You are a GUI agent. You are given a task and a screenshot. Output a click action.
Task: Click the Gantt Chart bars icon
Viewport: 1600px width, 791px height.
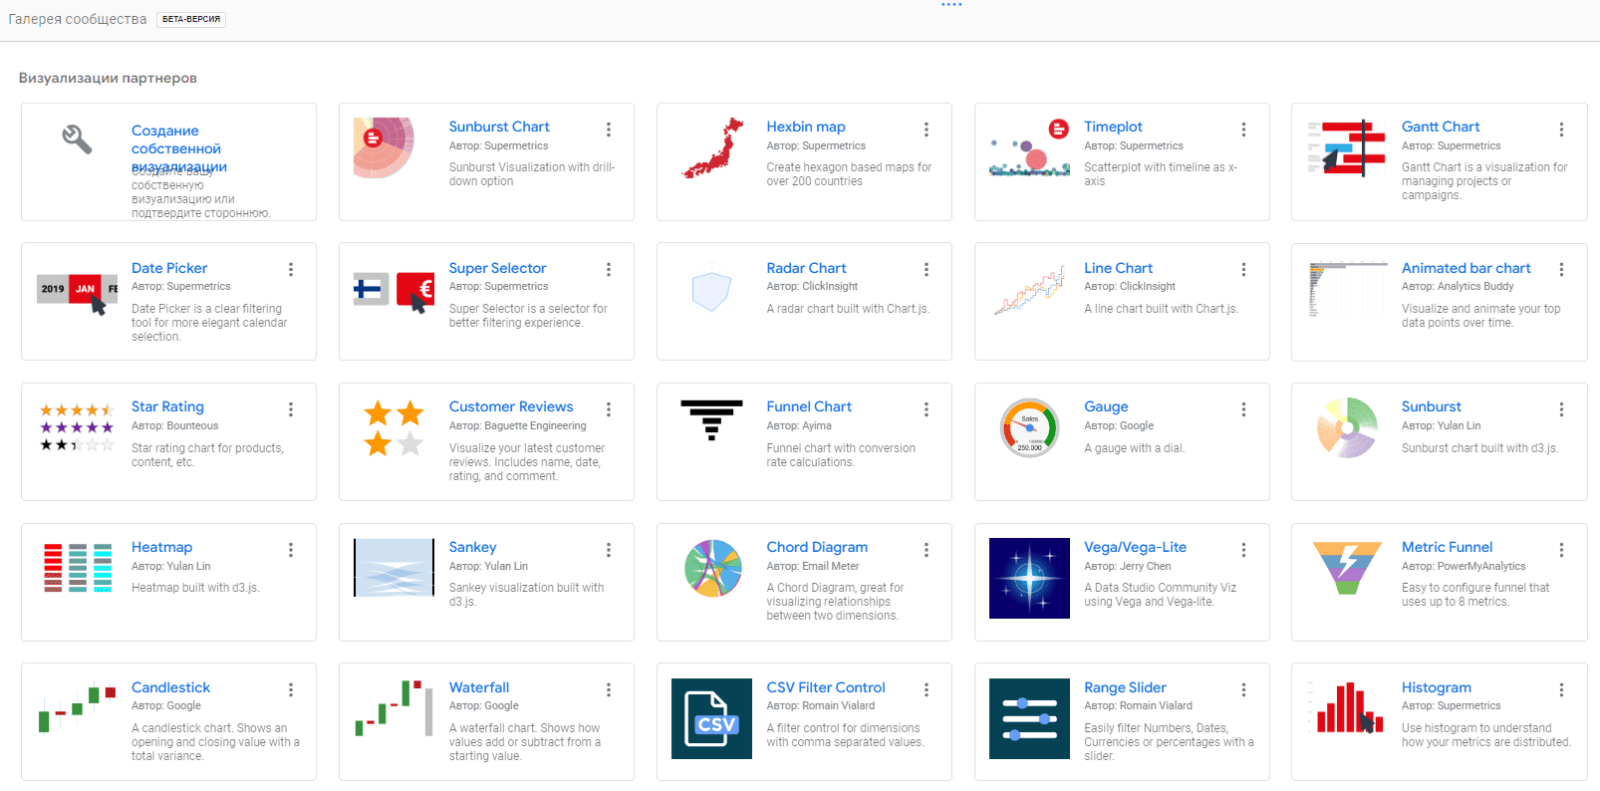pos(1347,148)
